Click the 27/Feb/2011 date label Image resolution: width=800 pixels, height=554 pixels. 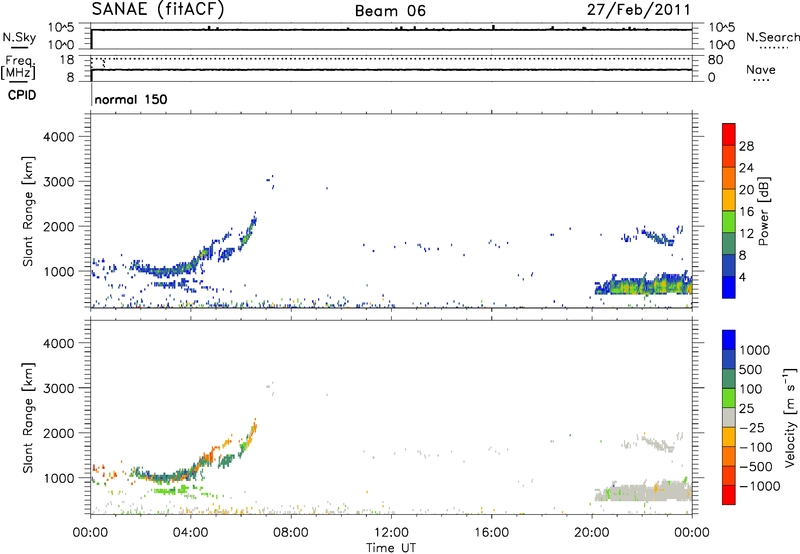pyautogui.click(x=638, y=10)
